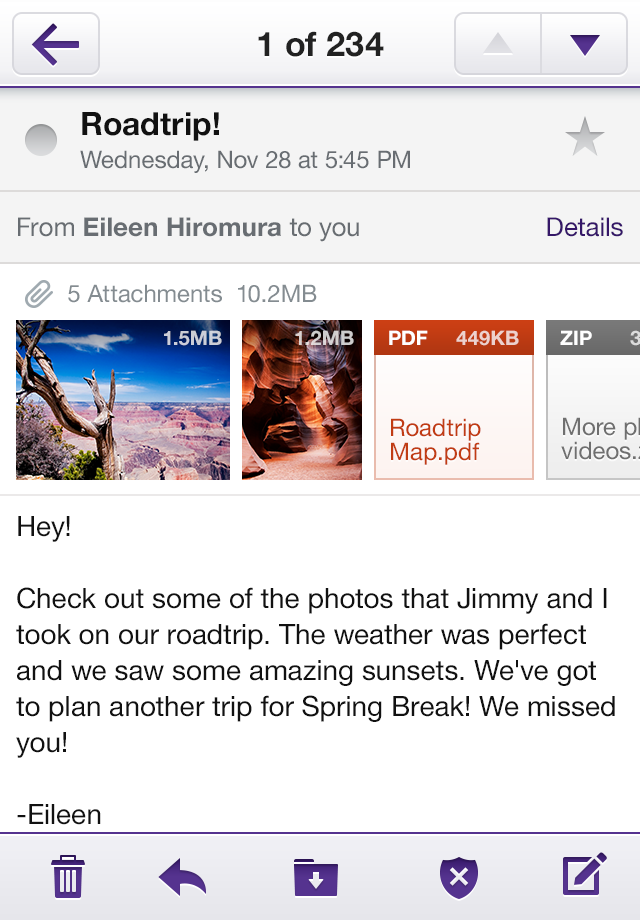Select sender name Eileen Hiromura
The width and height of the screenshot is (640, 920).
point(182,227)
